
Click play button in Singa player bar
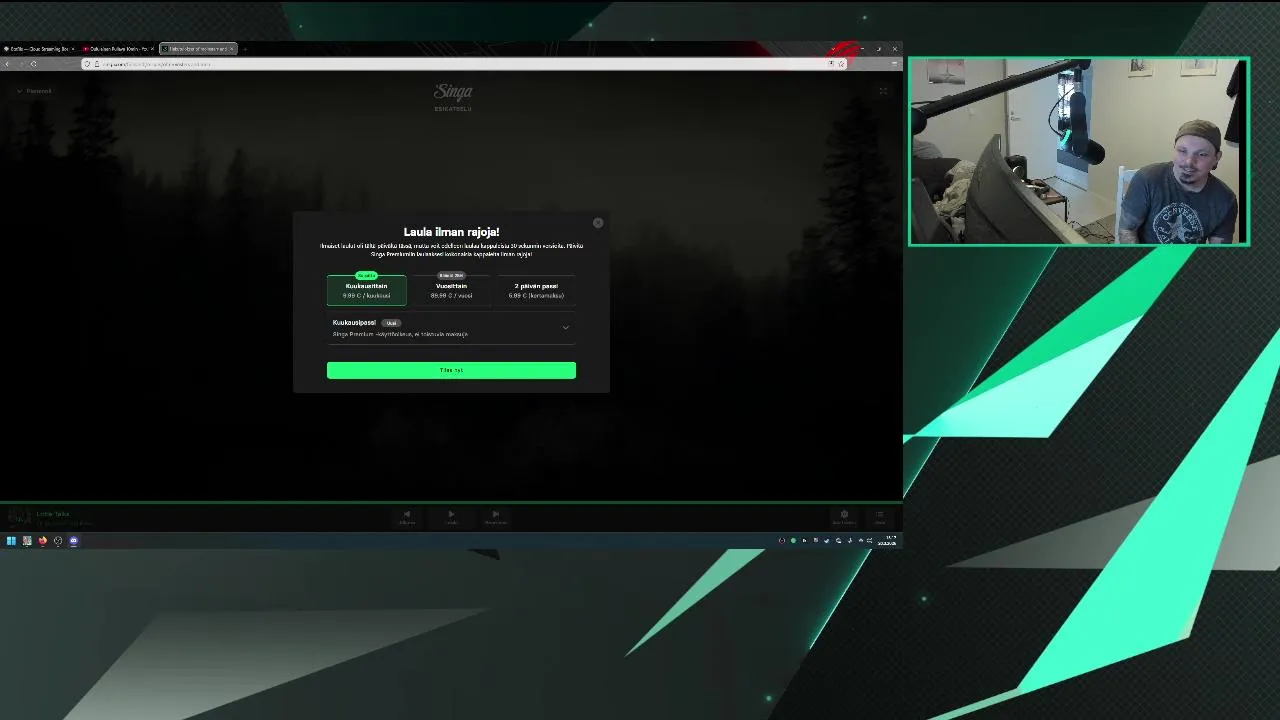click(451, 516)
